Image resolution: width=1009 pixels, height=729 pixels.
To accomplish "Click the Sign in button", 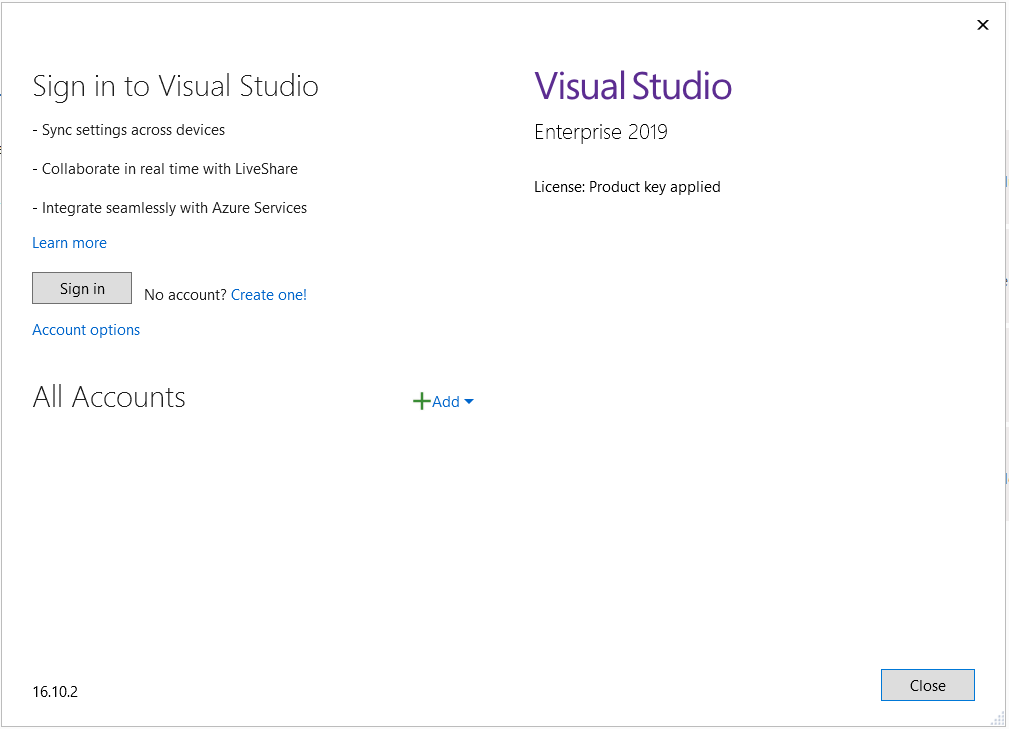I will point(82,288).
